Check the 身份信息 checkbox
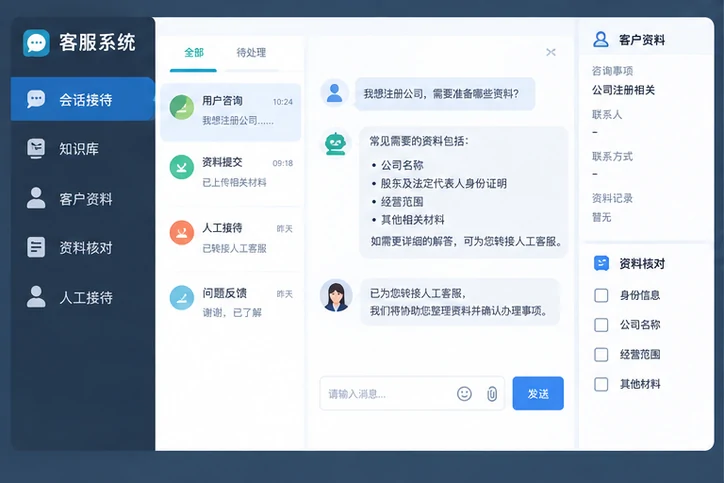Image resolution: width=724 pixels, height=483 pixels. coord(601,295)
